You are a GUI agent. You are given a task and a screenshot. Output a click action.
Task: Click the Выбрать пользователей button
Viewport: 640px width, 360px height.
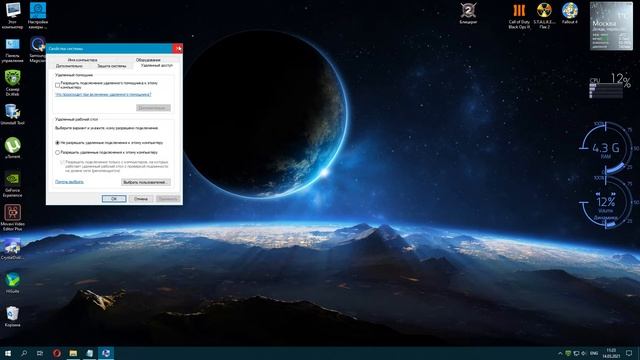(x=146, y=182)
